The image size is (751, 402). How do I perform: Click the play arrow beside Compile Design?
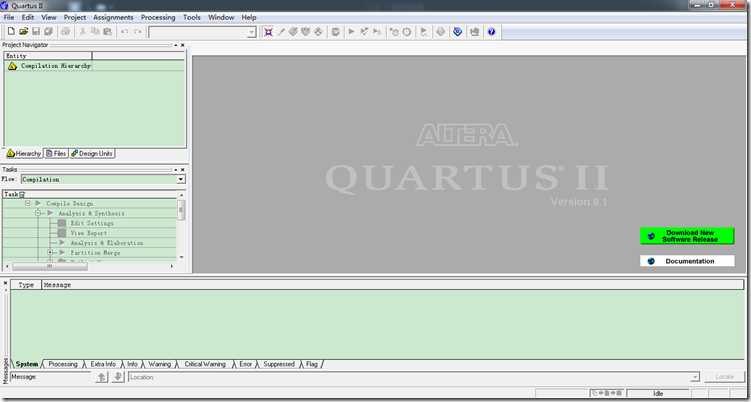[38, 204]
